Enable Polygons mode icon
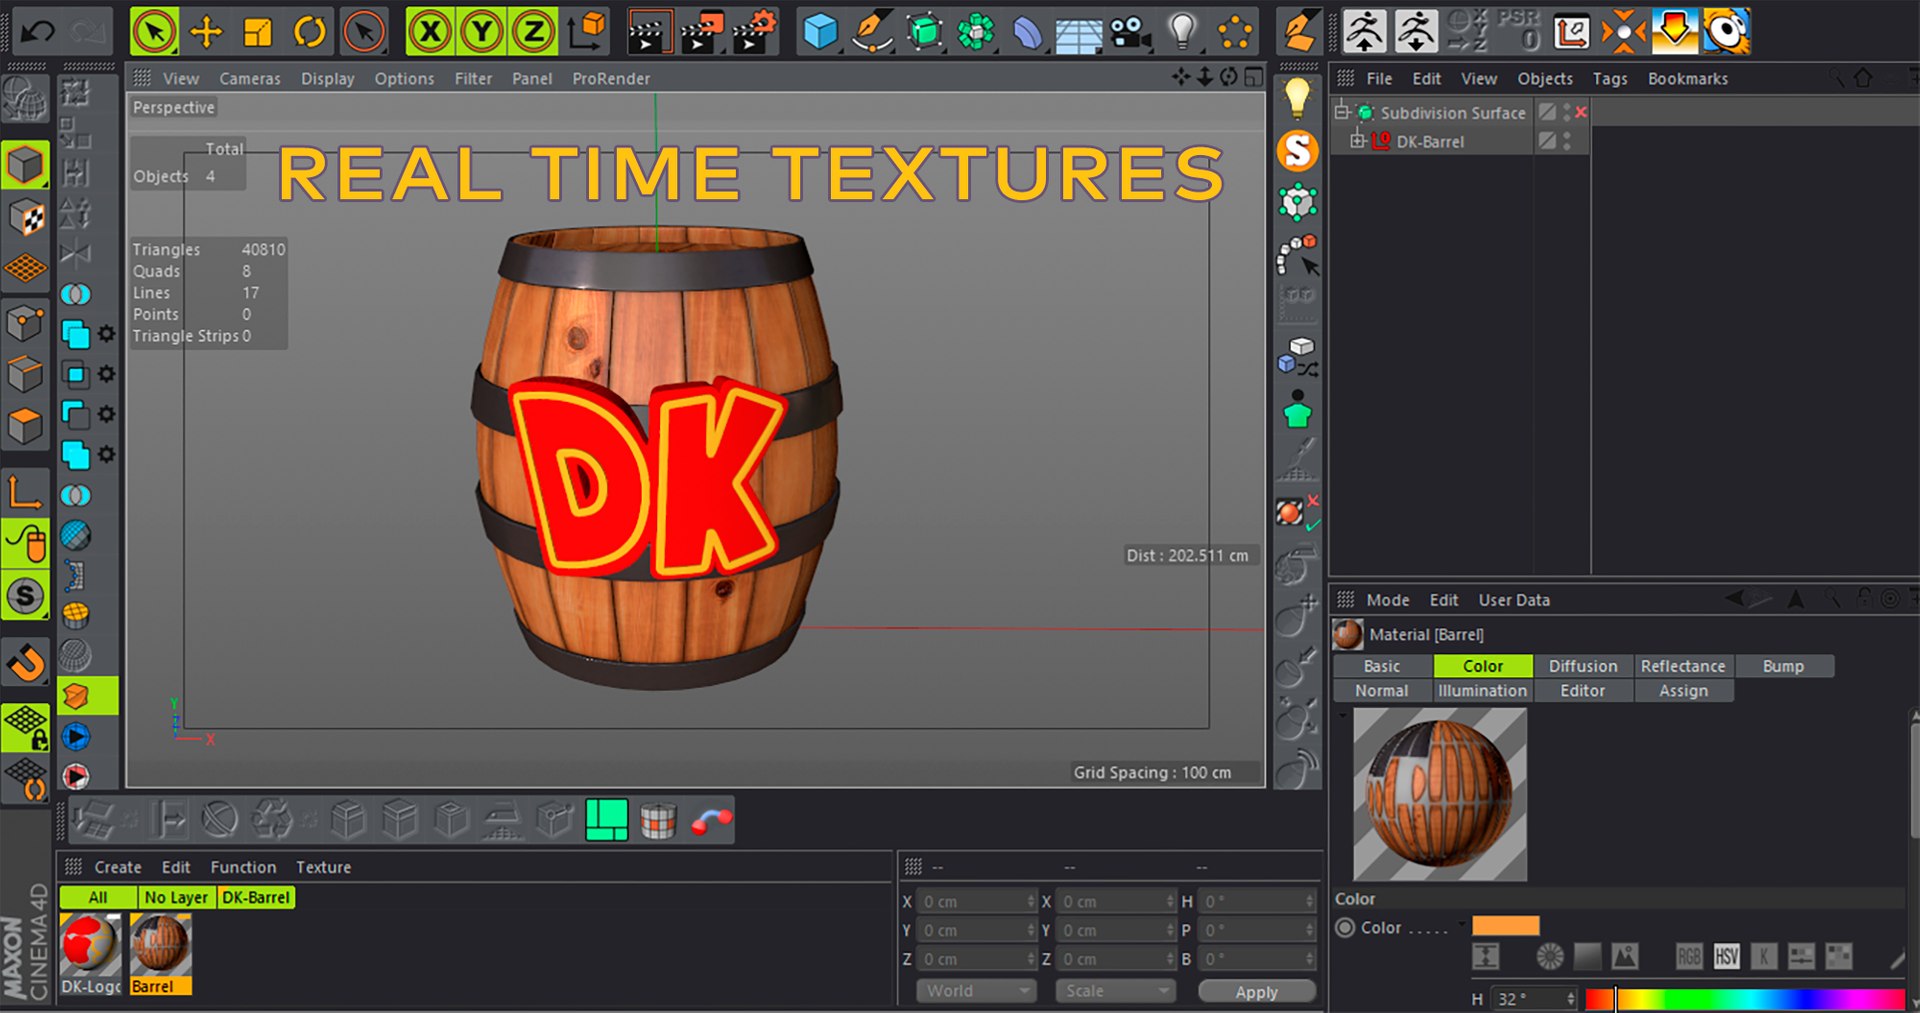 pyautogui.click(x=25, y=427)
